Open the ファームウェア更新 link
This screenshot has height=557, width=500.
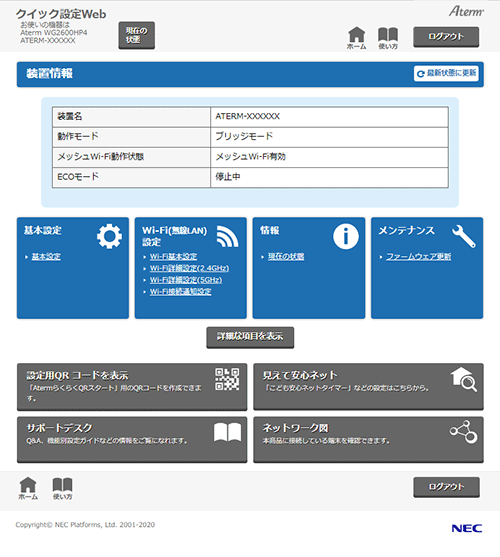pyautogui.click(x=419, y=256)
